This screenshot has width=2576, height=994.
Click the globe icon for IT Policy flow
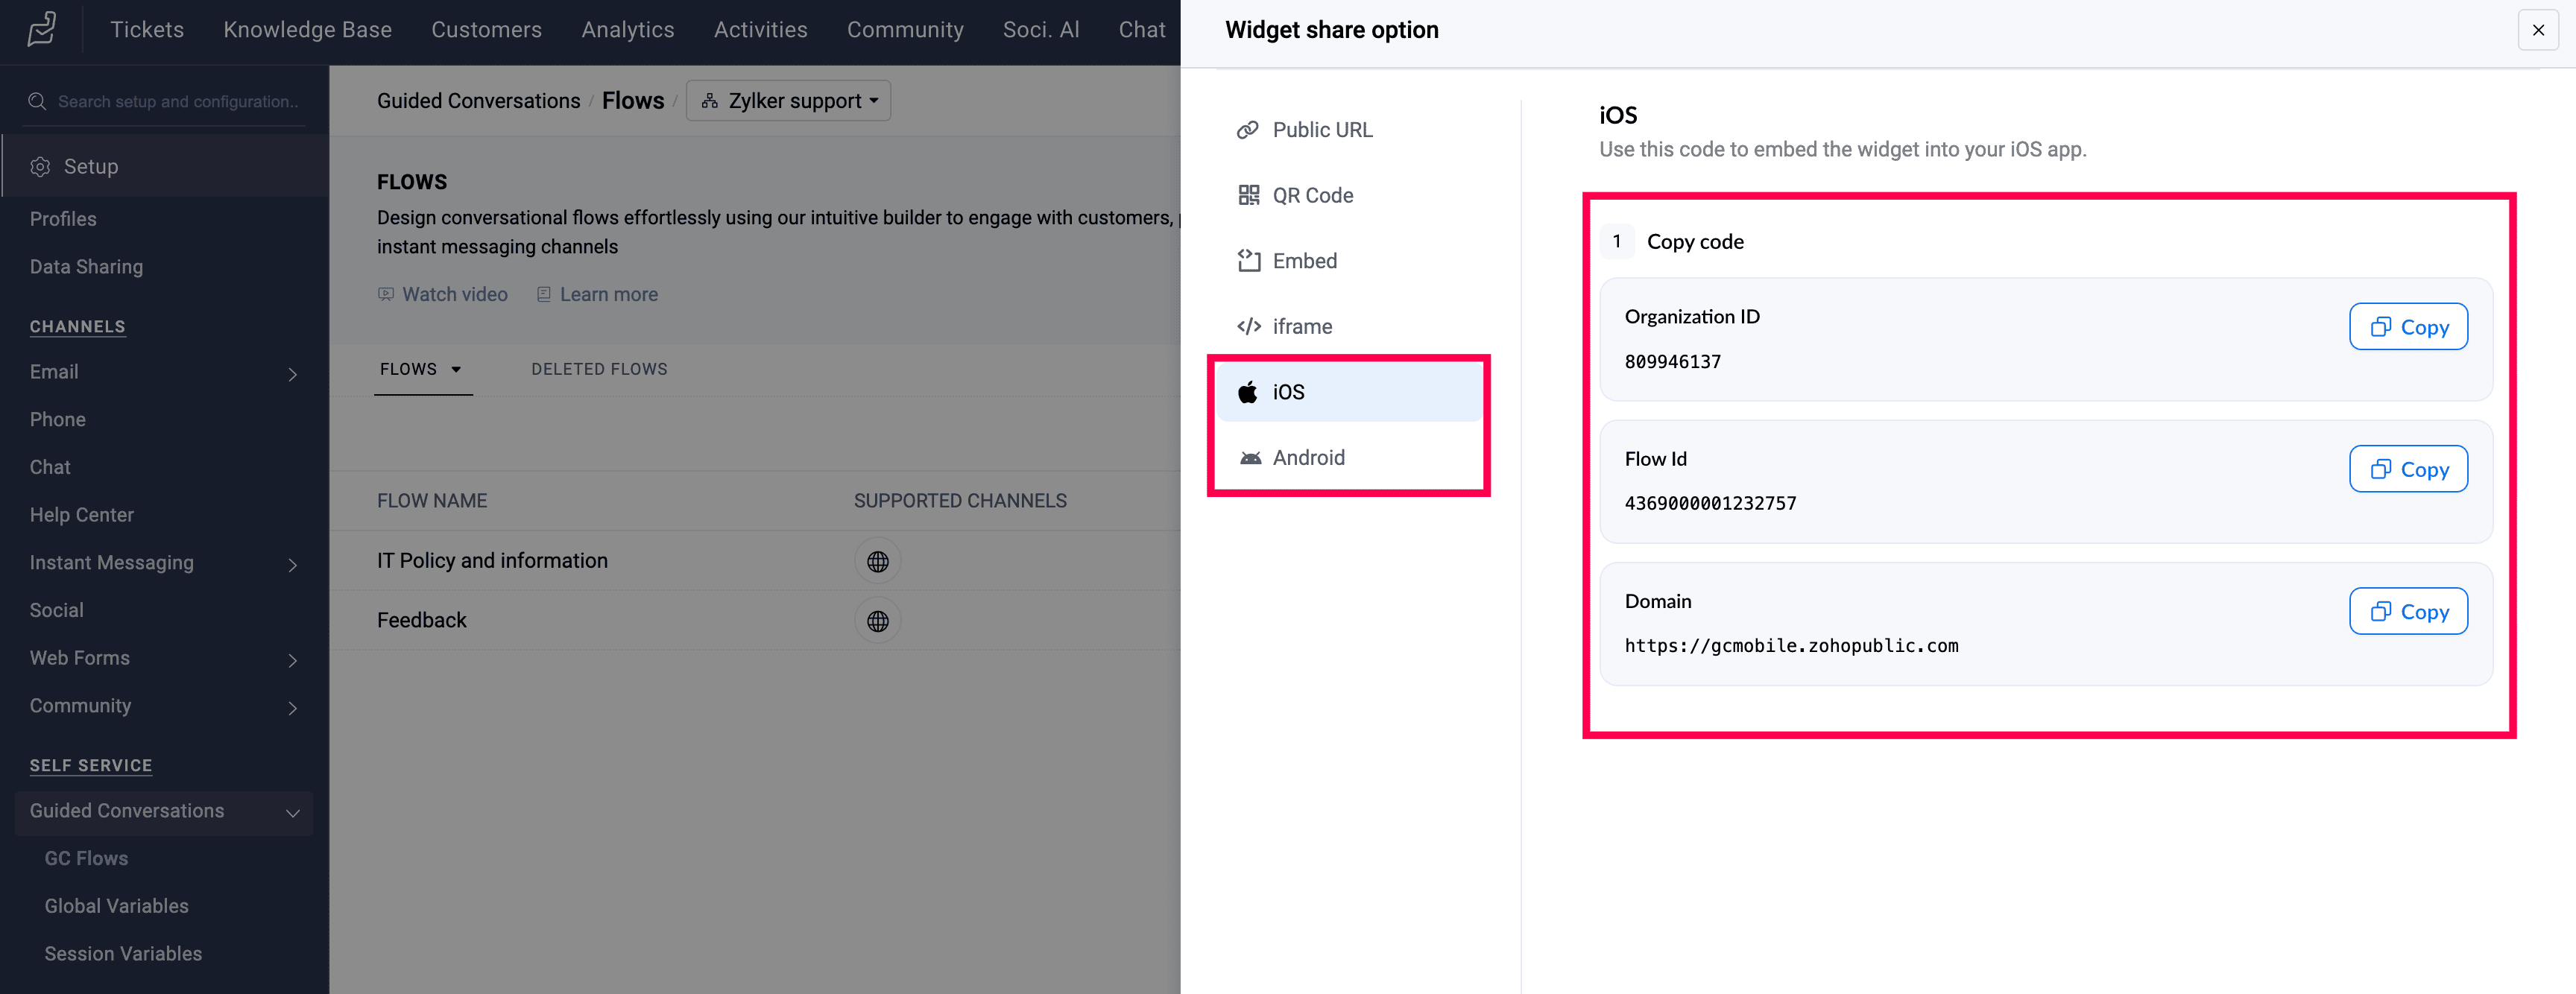tap(877, 561)
